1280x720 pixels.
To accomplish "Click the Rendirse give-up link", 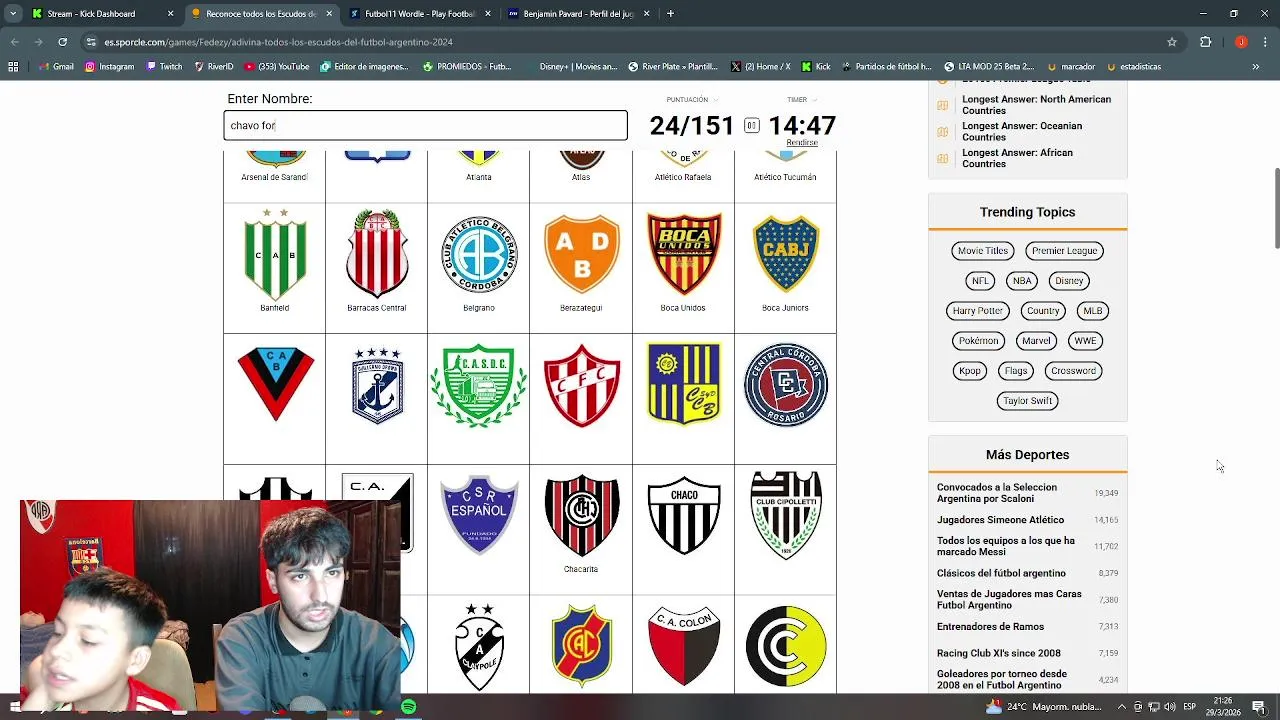I will click(802, 143).
